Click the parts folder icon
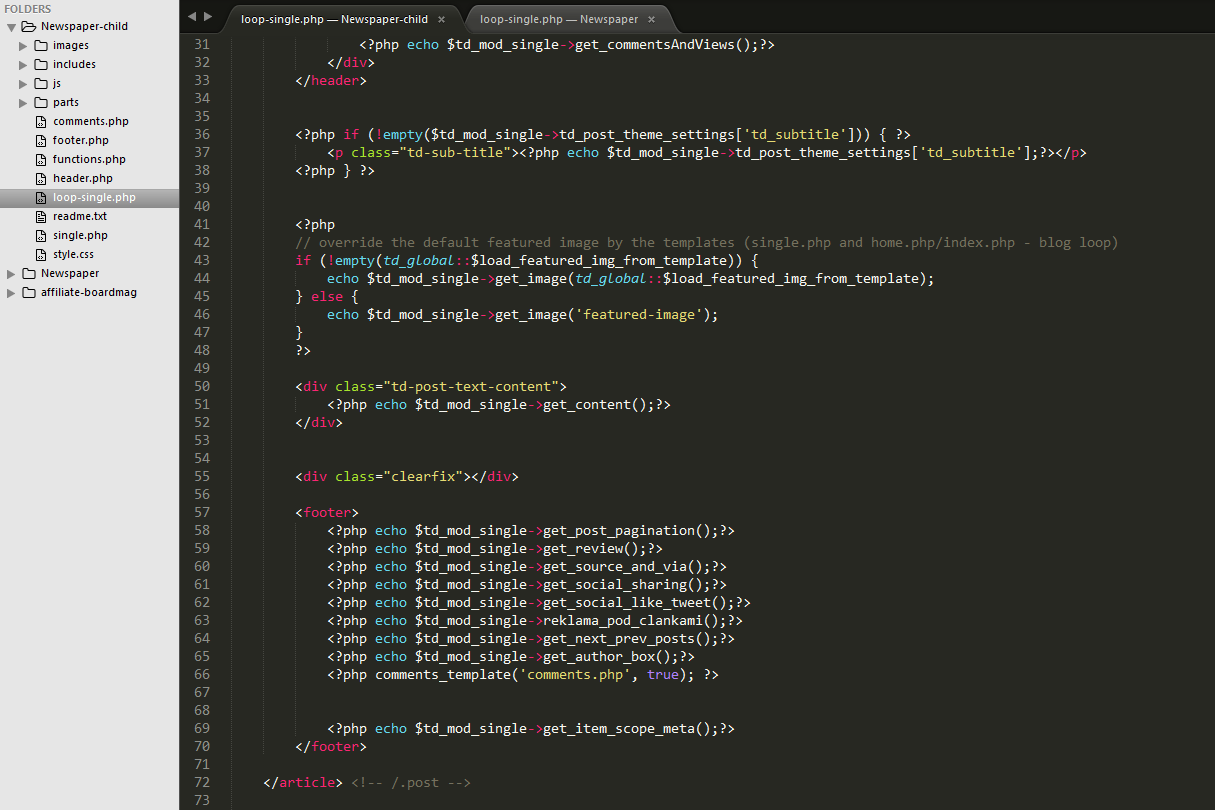This screenshot has height=810, width=1215. point(41,103)
